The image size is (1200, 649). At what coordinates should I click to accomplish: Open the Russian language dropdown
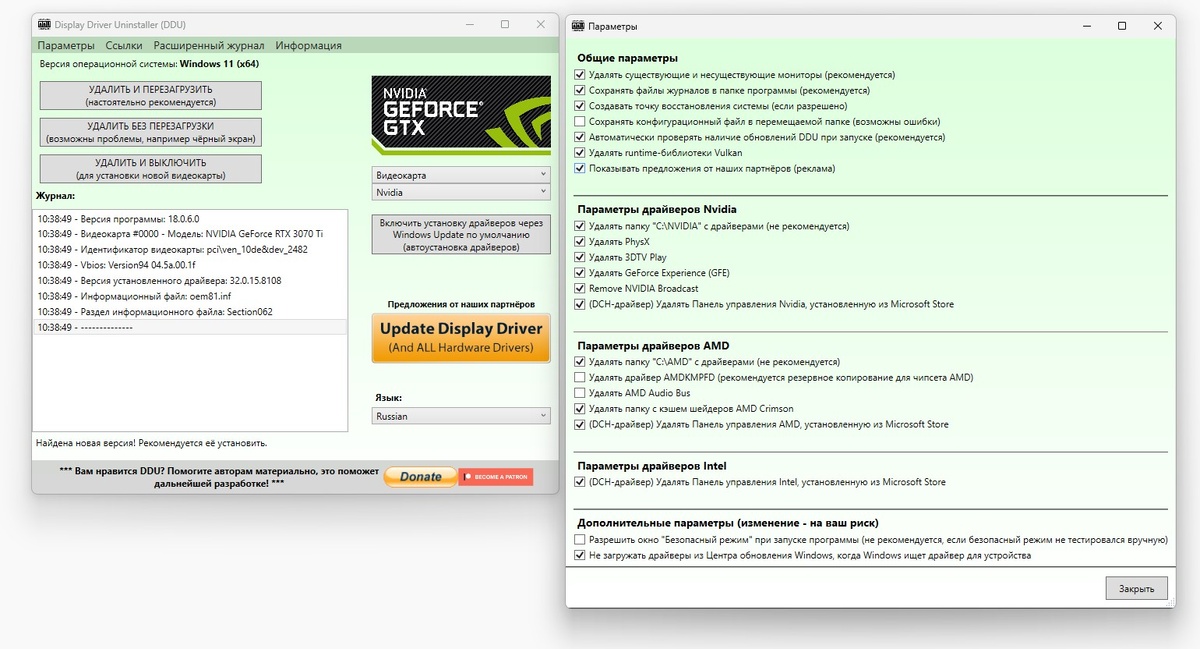461,416
